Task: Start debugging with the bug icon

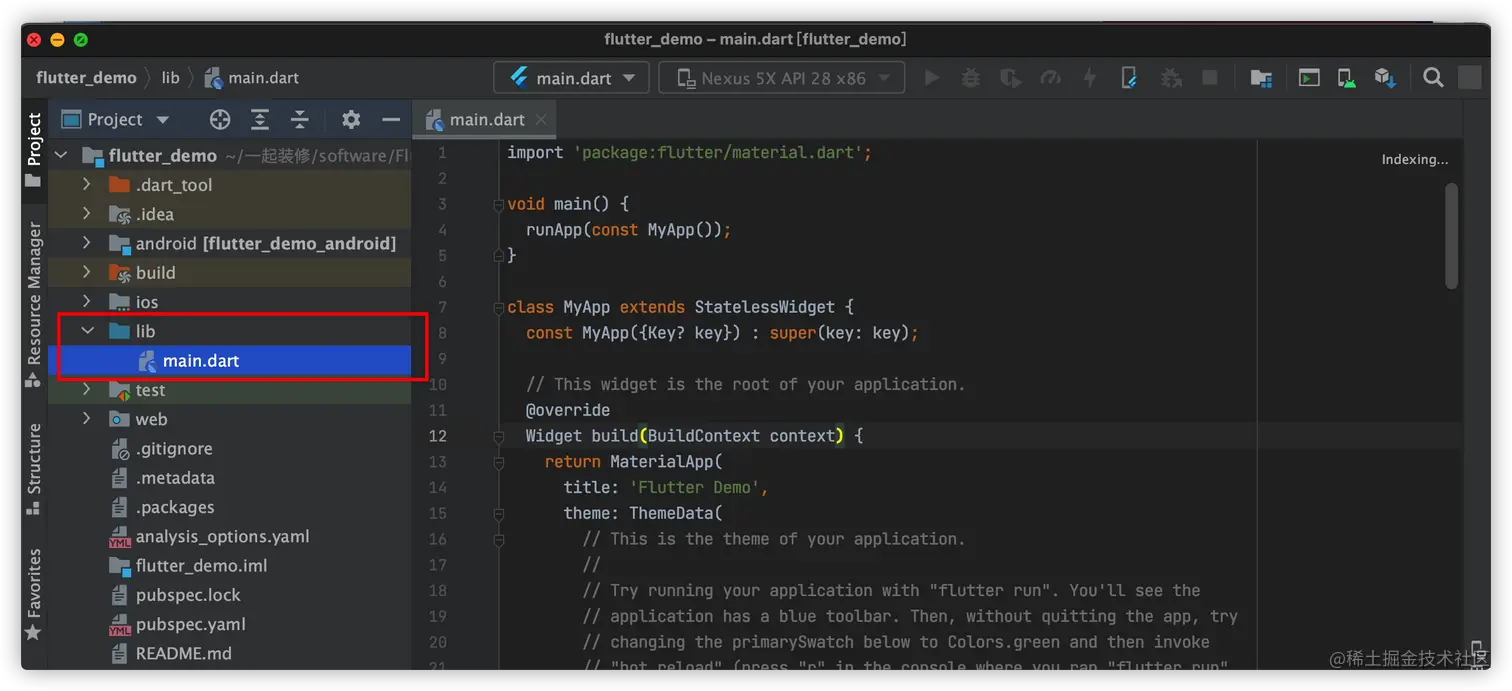Action: [x=970, y=78]
